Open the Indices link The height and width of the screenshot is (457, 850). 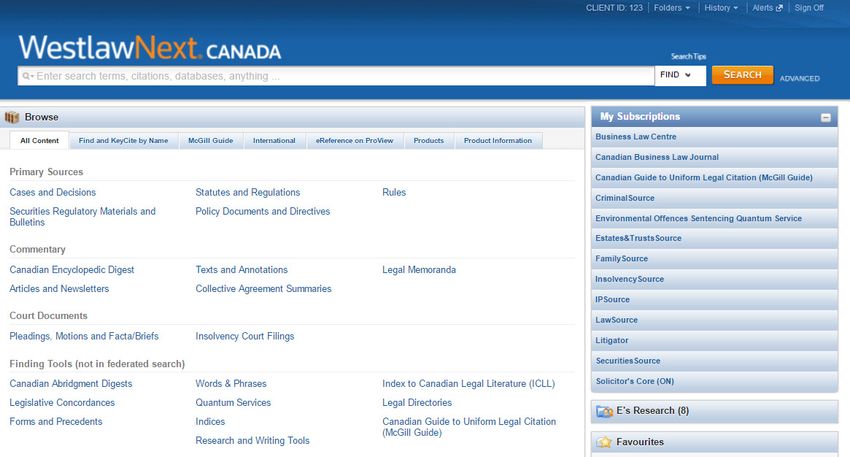210,422
